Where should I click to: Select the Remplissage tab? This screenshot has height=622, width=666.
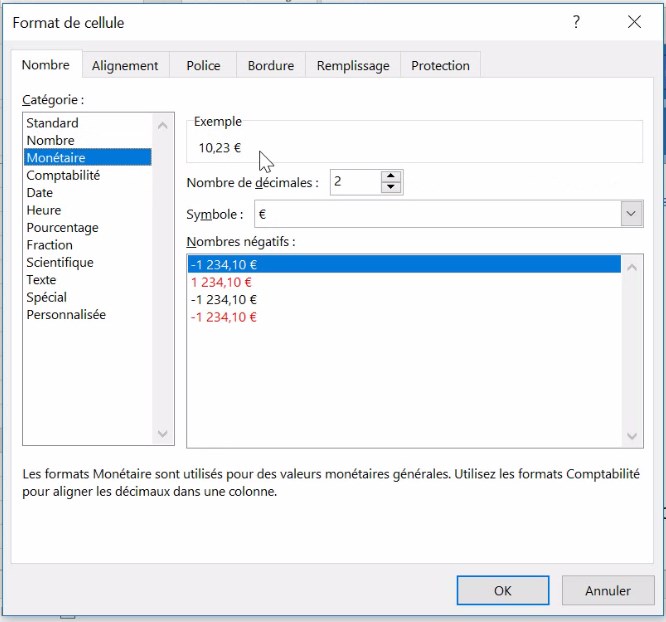pos(353,66)
